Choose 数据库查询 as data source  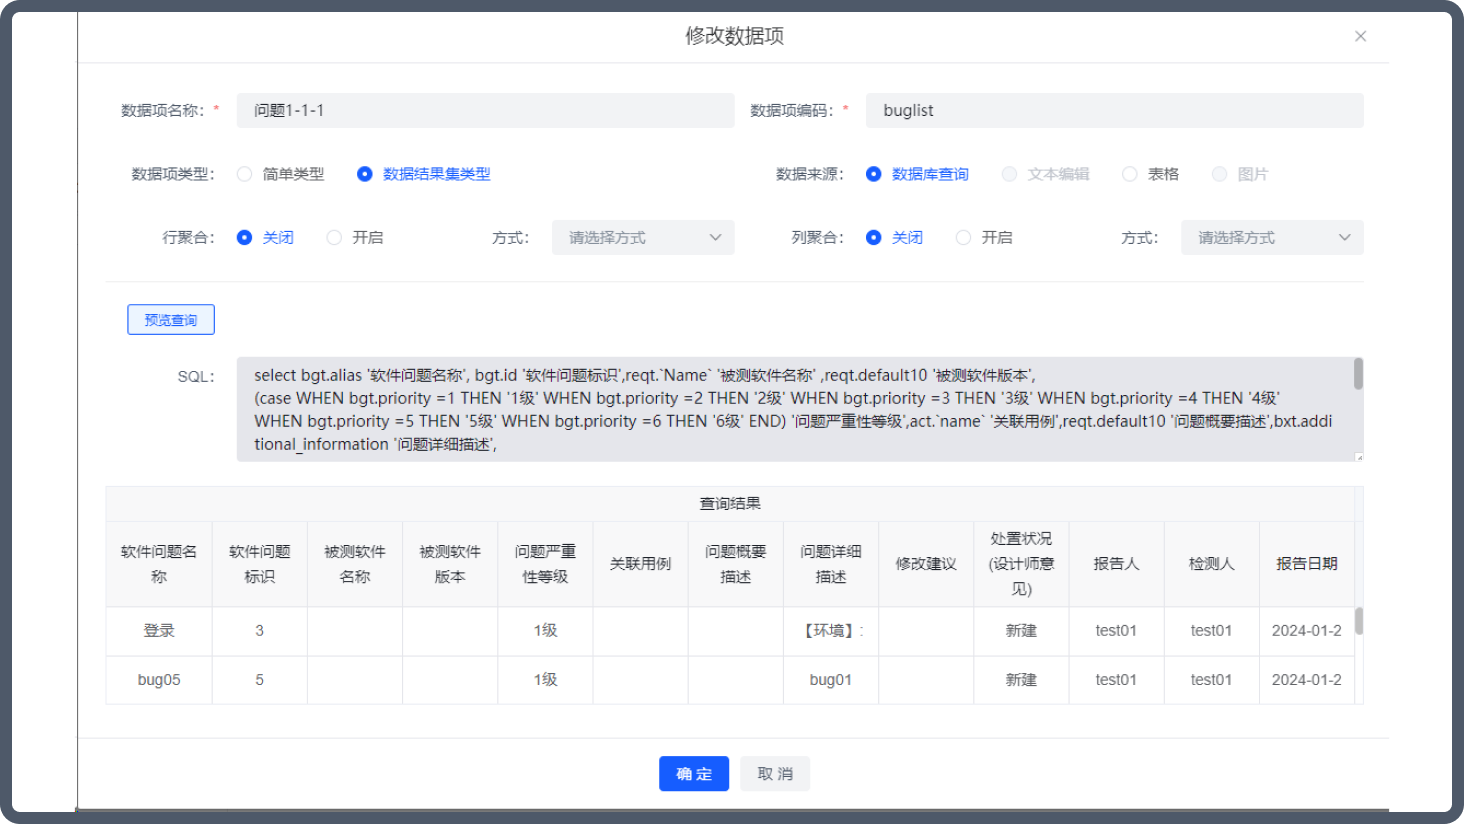coord(917,174)
